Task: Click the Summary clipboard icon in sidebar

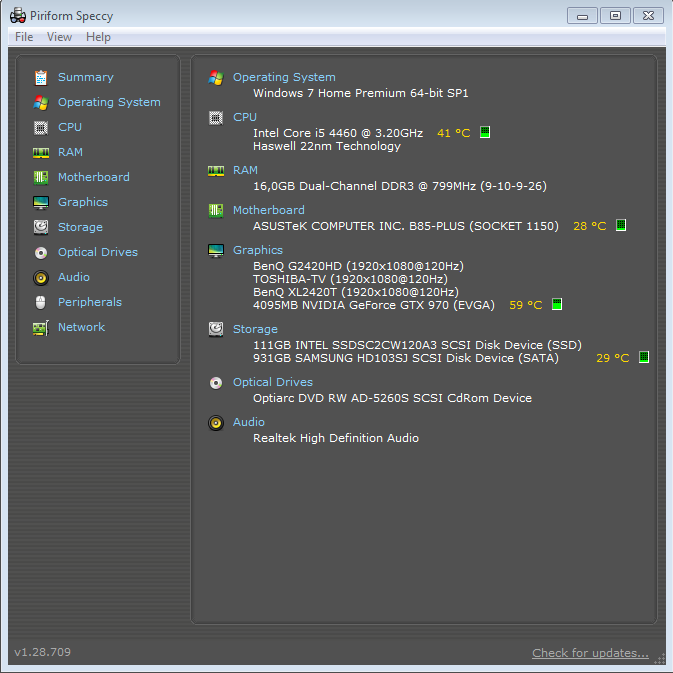Action: [41, 78]
